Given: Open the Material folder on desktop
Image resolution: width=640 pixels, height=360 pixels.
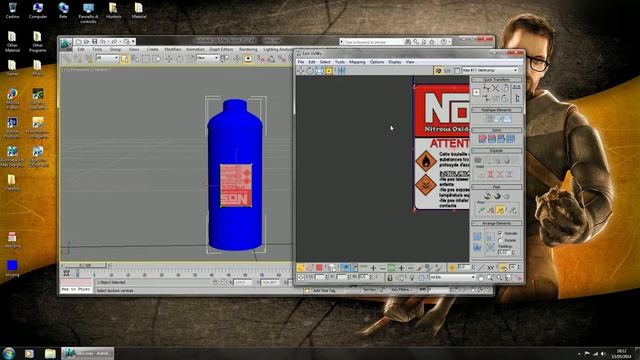Looking at the screenshot, I should (x=139, y=11).
